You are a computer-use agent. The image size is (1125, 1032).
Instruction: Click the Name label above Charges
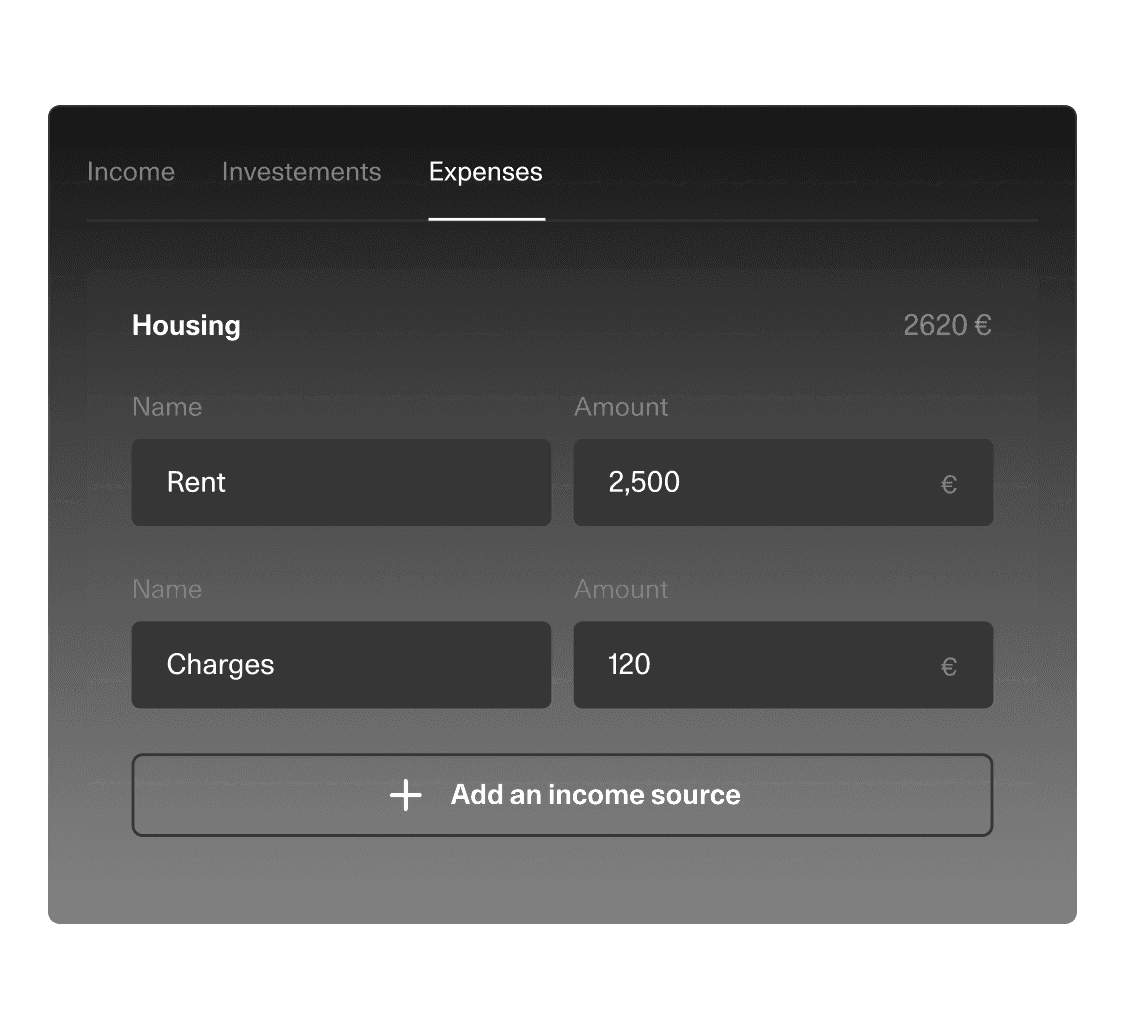coord(167,589)
